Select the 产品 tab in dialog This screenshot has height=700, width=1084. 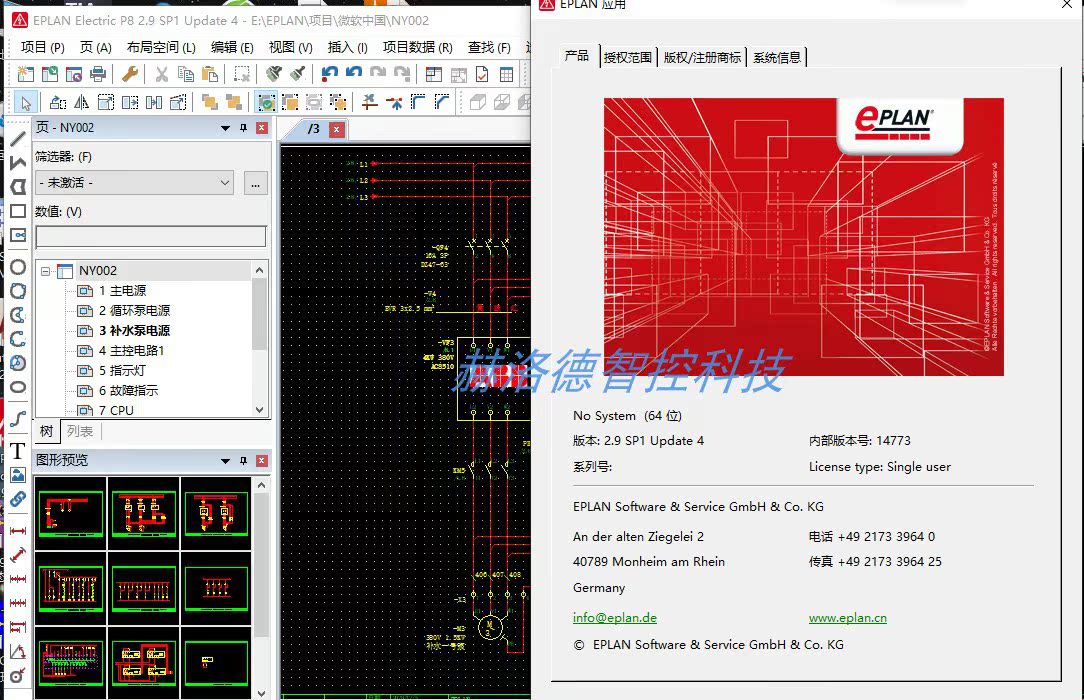pyautogui.click(x=577, y=56)
